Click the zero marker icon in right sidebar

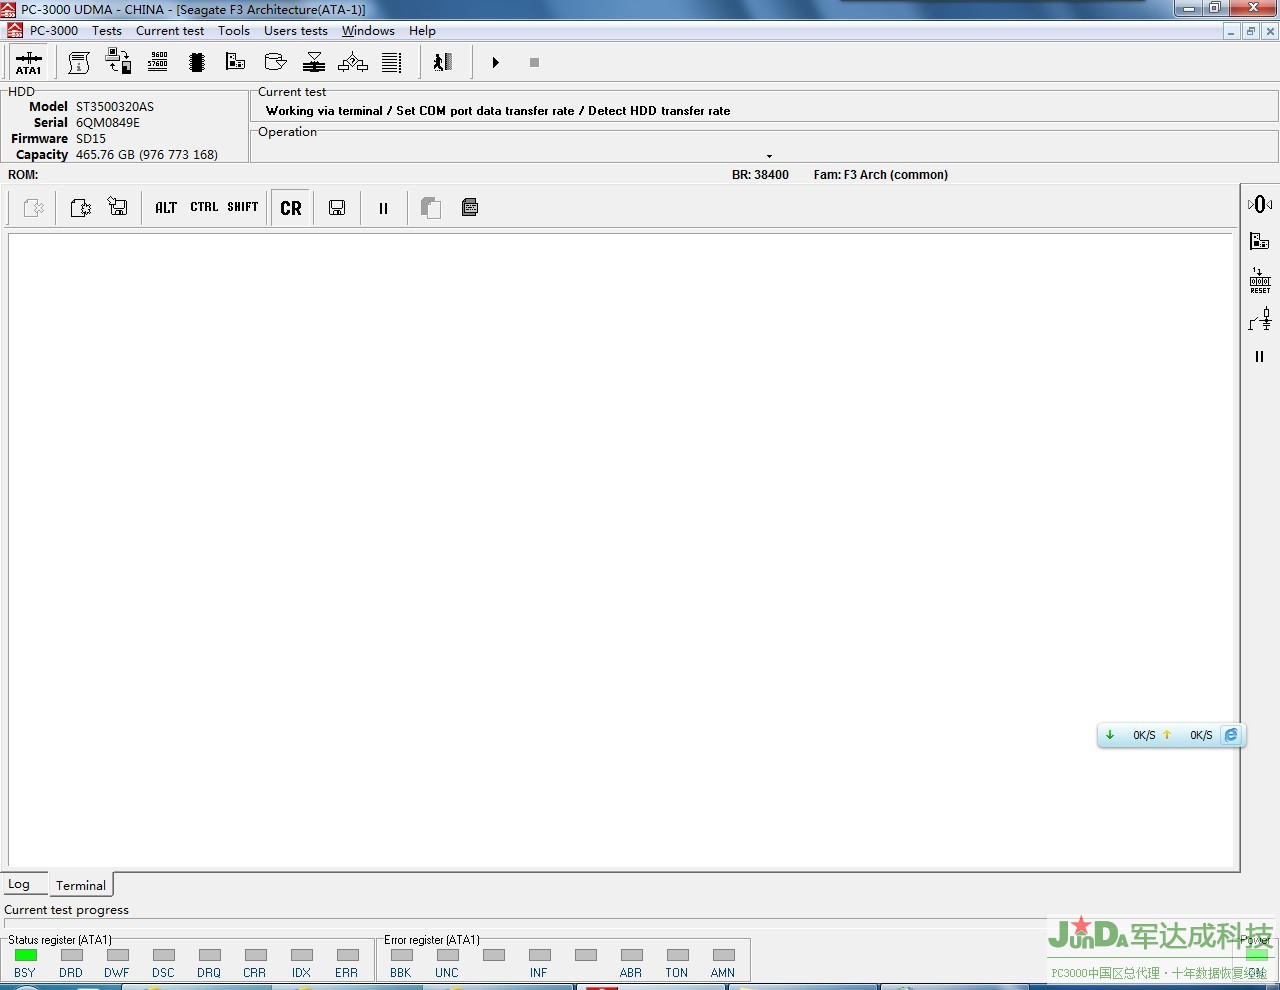(1260, 204)
